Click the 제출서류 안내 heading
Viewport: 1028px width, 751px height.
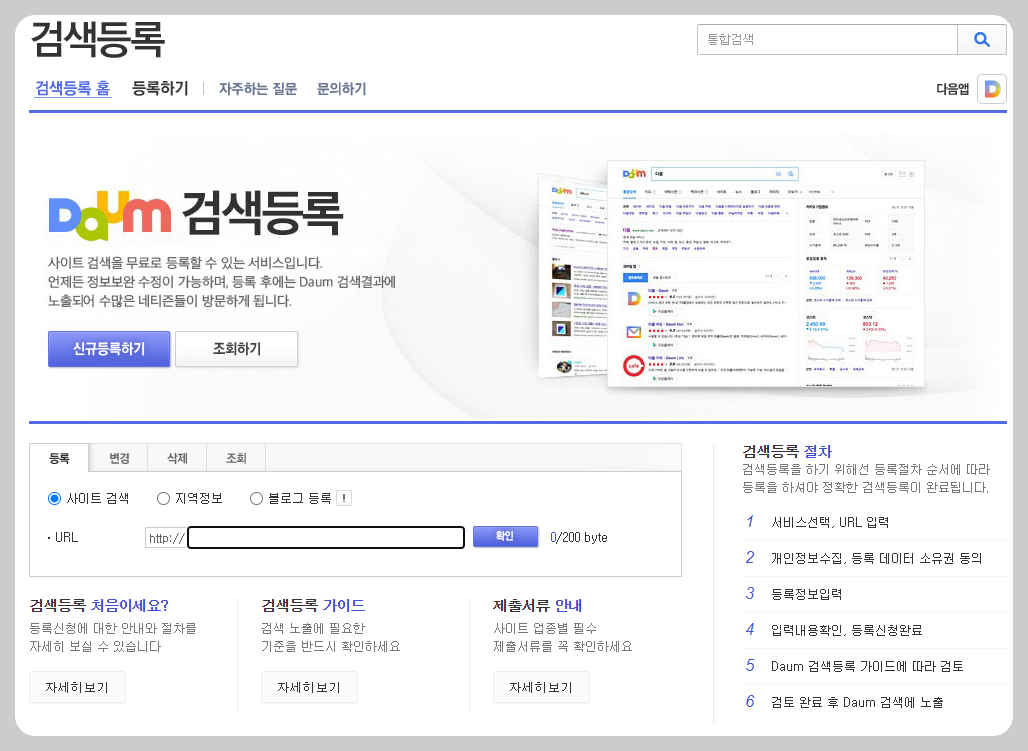(x=538, y=605)
